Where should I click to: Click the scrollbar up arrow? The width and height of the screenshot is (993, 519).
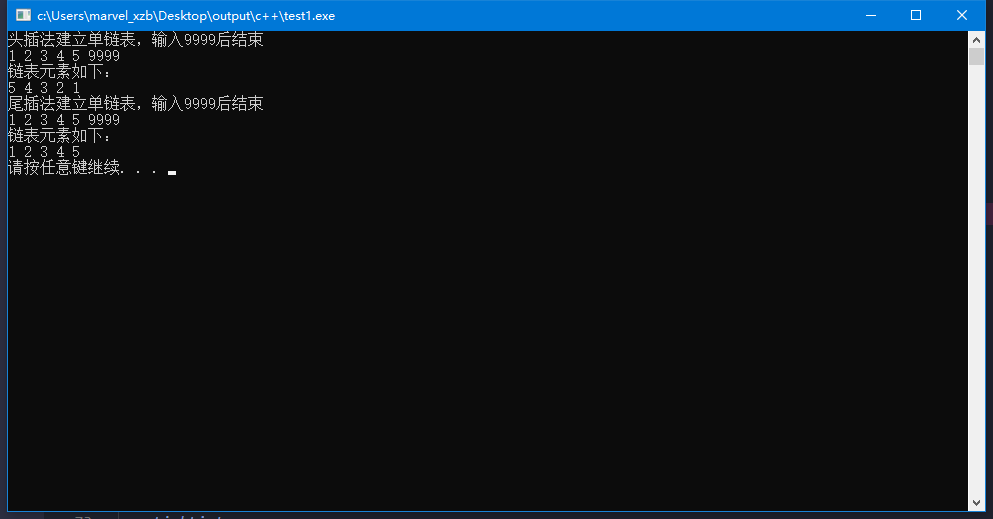[977, 39]
